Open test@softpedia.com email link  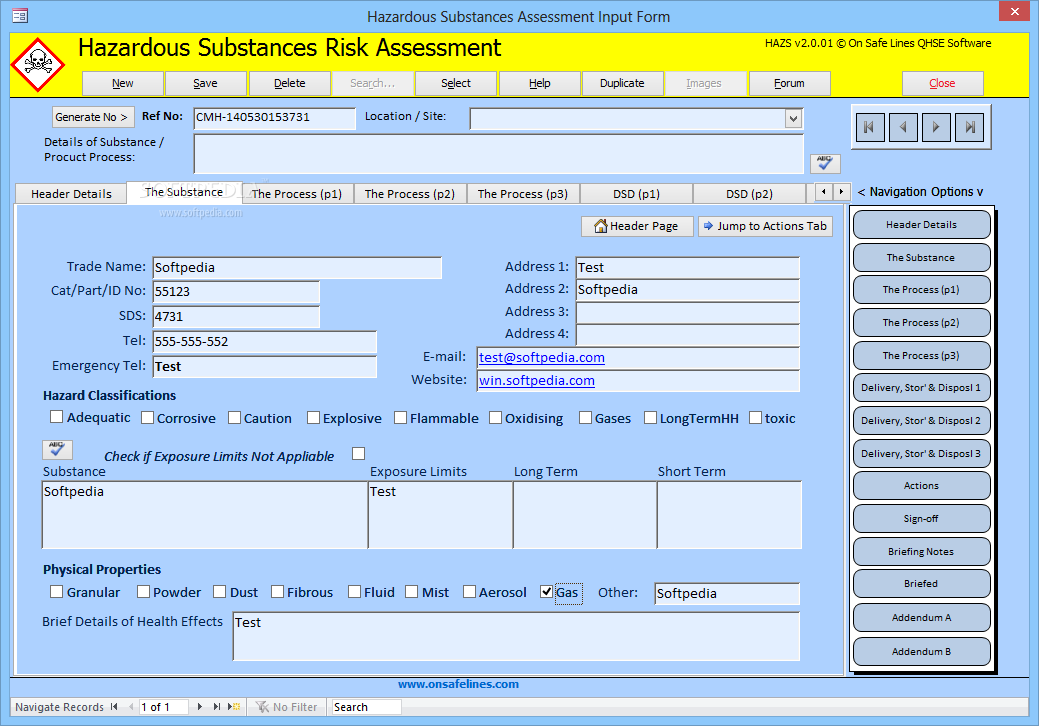541,358
